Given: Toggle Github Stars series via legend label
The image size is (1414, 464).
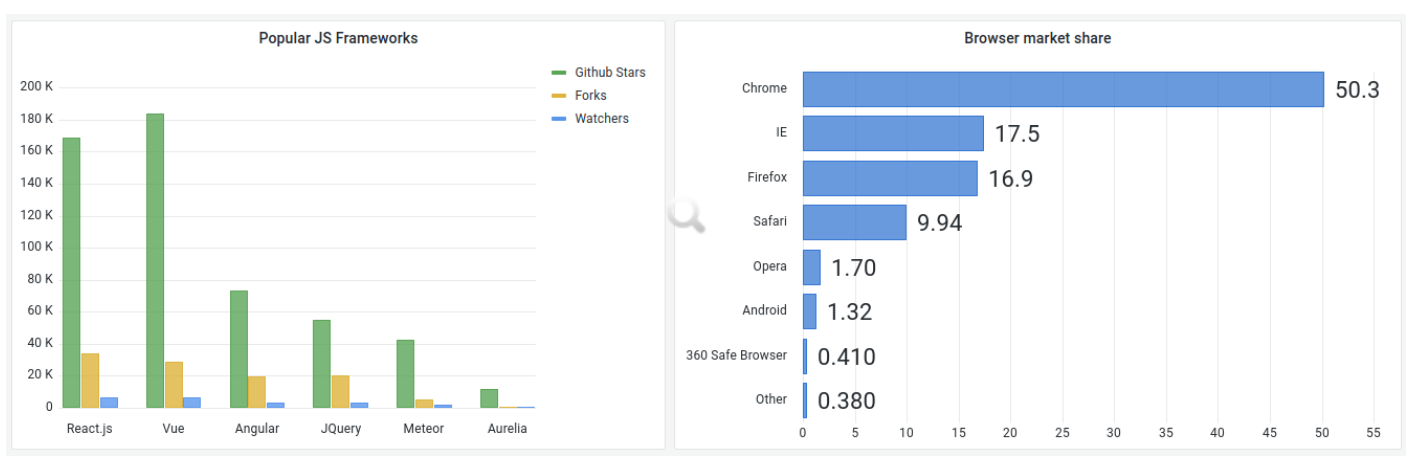Looking at the screenshot, I should tap(609, 73).
